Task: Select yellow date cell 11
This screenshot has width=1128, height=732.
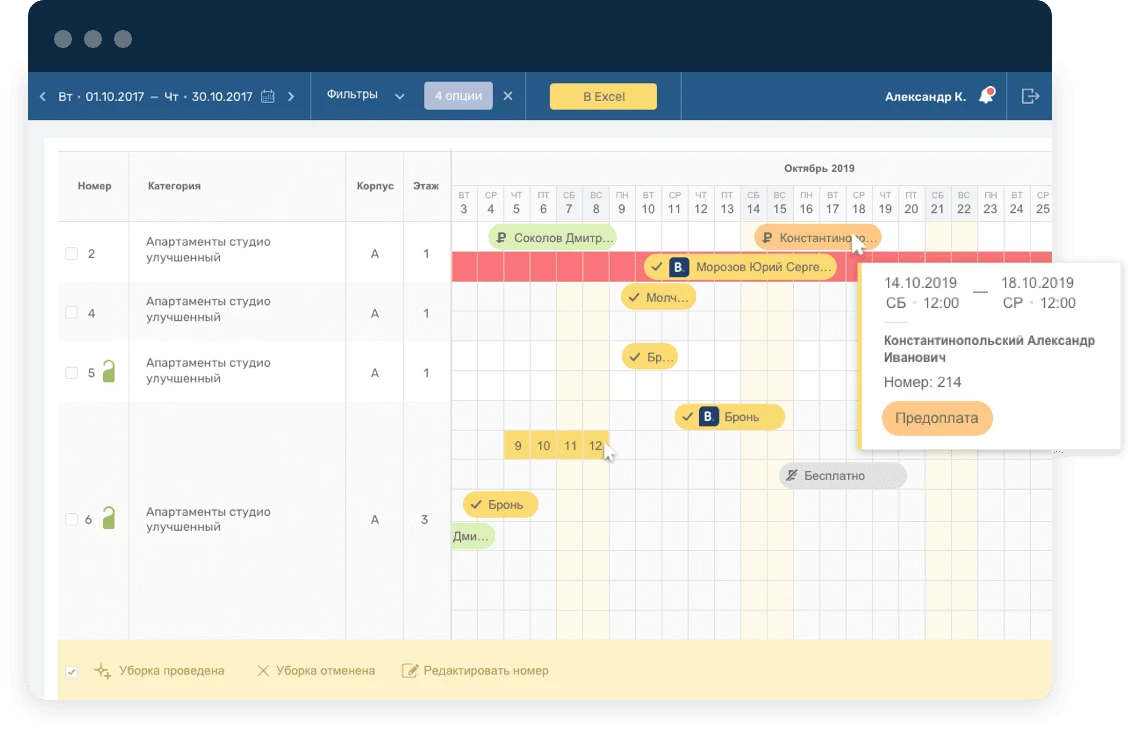Action: (x=570, y=446)
